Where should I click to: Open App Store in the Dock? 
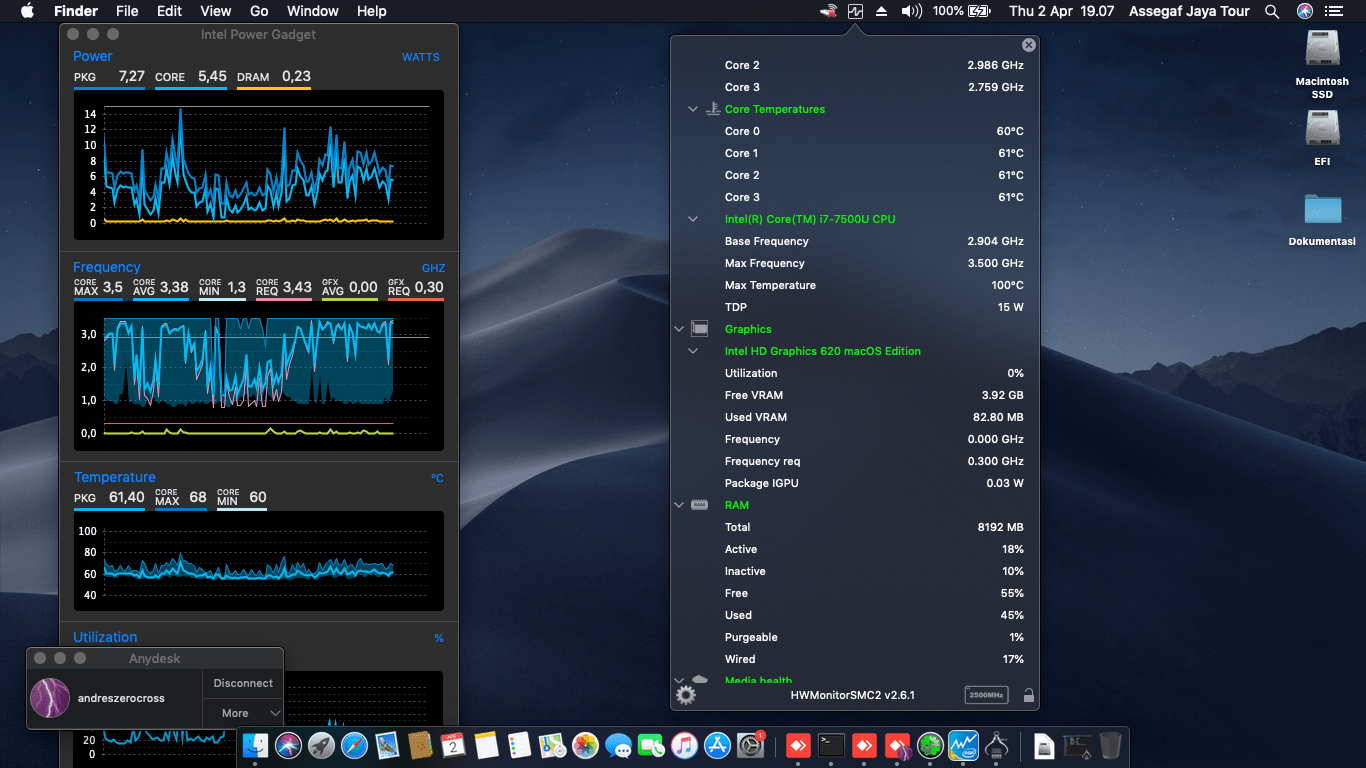pyautogui.click(x=717, y=745)
